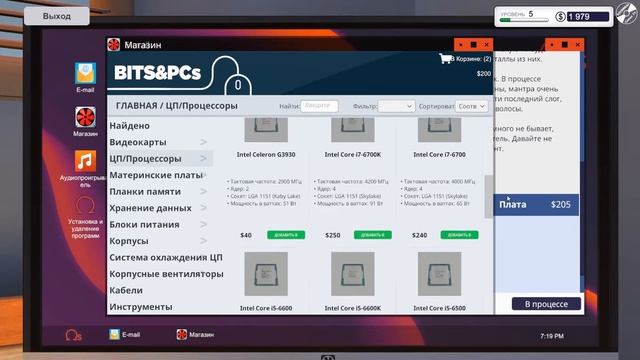This screenshot has height=360, width=640.
Task: Click the ГЛАВНАЯ breadcrumb link
Action: [x=136, y=106]
